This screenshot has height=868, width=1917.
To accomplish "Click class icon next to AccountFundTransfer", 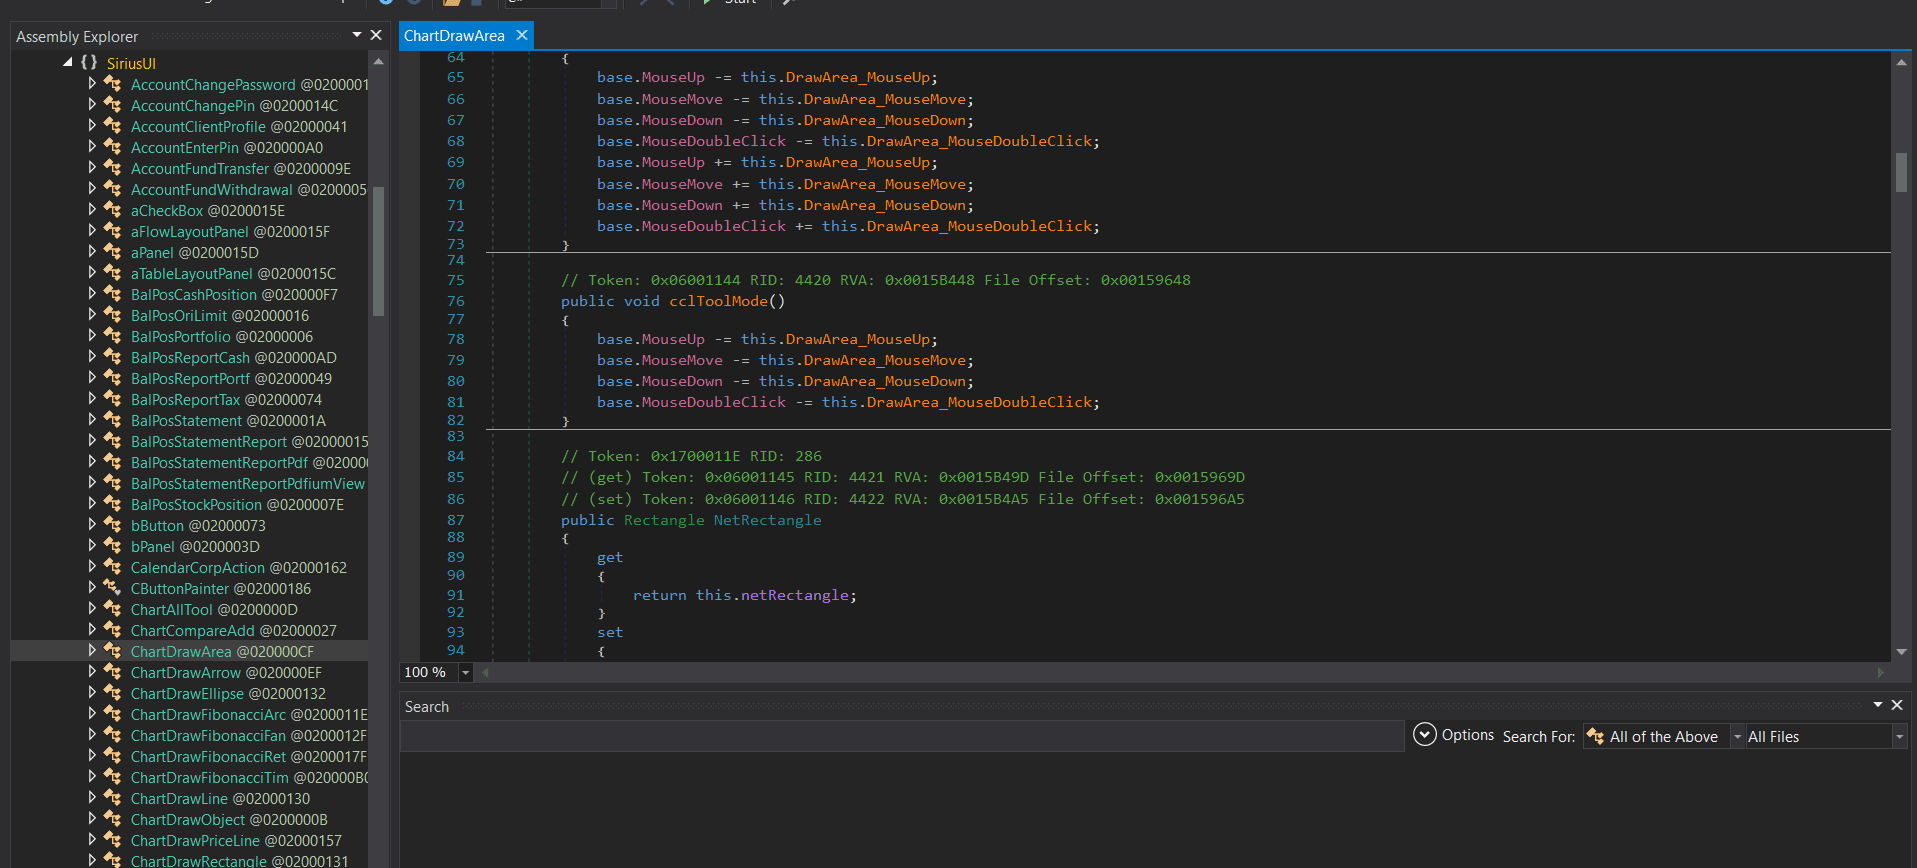I will pos(113,168).
